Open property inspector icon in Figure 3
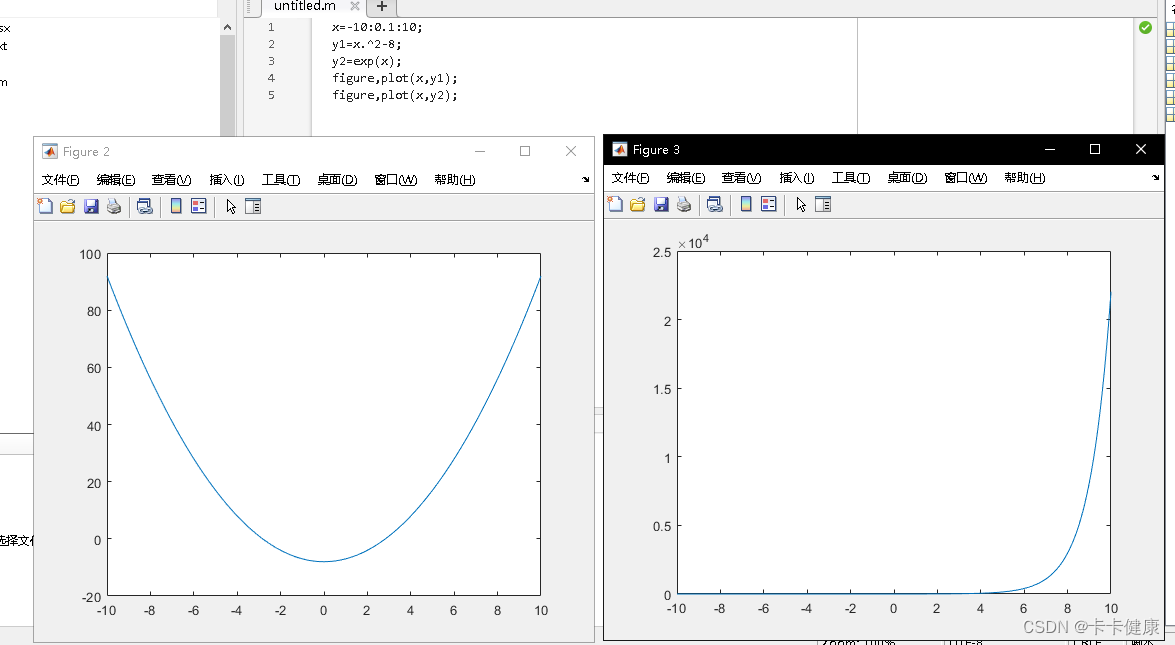Screen dimensions: 1175x645 823,204
